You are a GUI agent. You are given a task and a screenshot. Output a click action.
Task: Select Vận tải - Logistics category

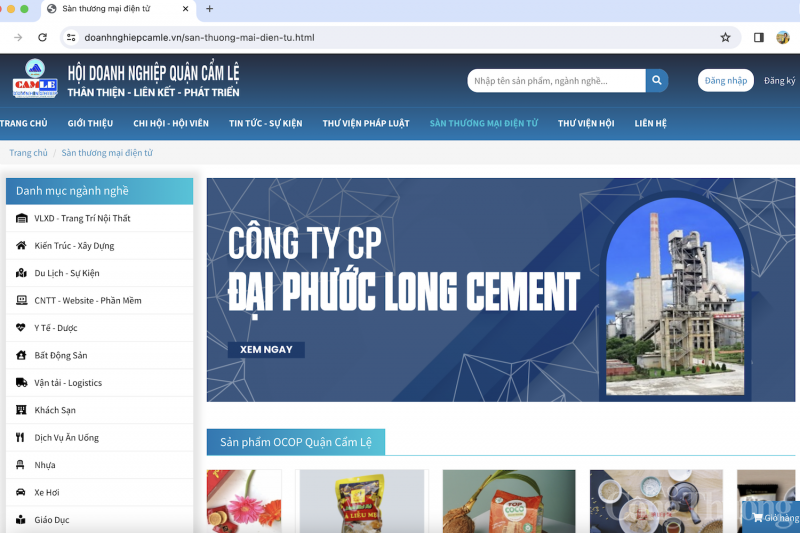[68, 383]
